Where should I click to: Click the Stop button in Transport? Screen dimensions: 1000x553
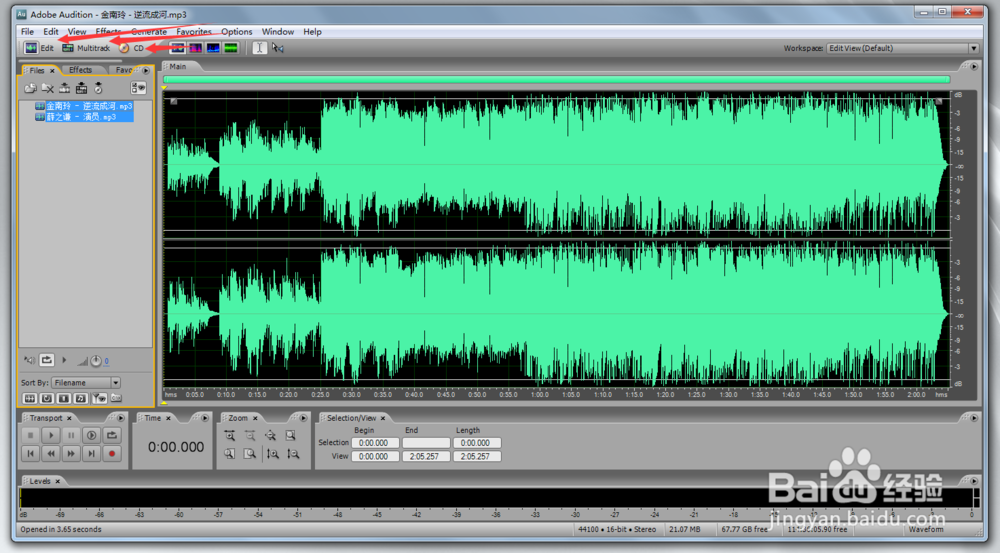30,436
